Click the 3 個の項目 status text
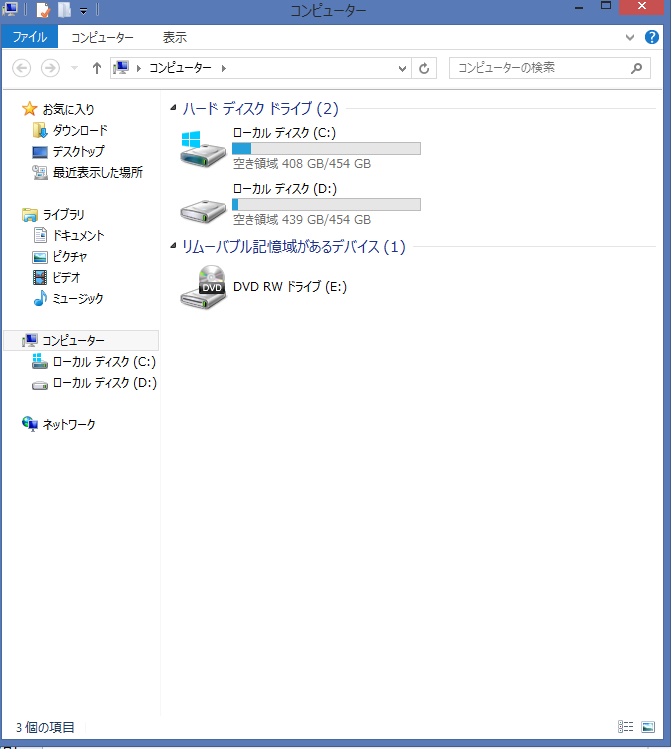The image size is (671, 749). pos(45,727)
